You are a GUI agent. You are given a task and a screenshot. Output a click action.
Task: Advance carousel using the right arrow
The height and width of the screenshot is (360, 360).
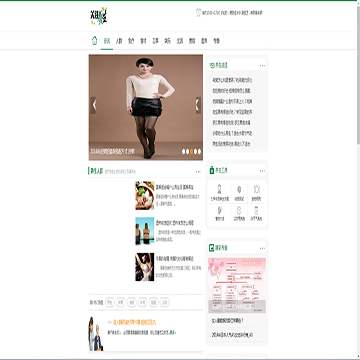(198, 105)
